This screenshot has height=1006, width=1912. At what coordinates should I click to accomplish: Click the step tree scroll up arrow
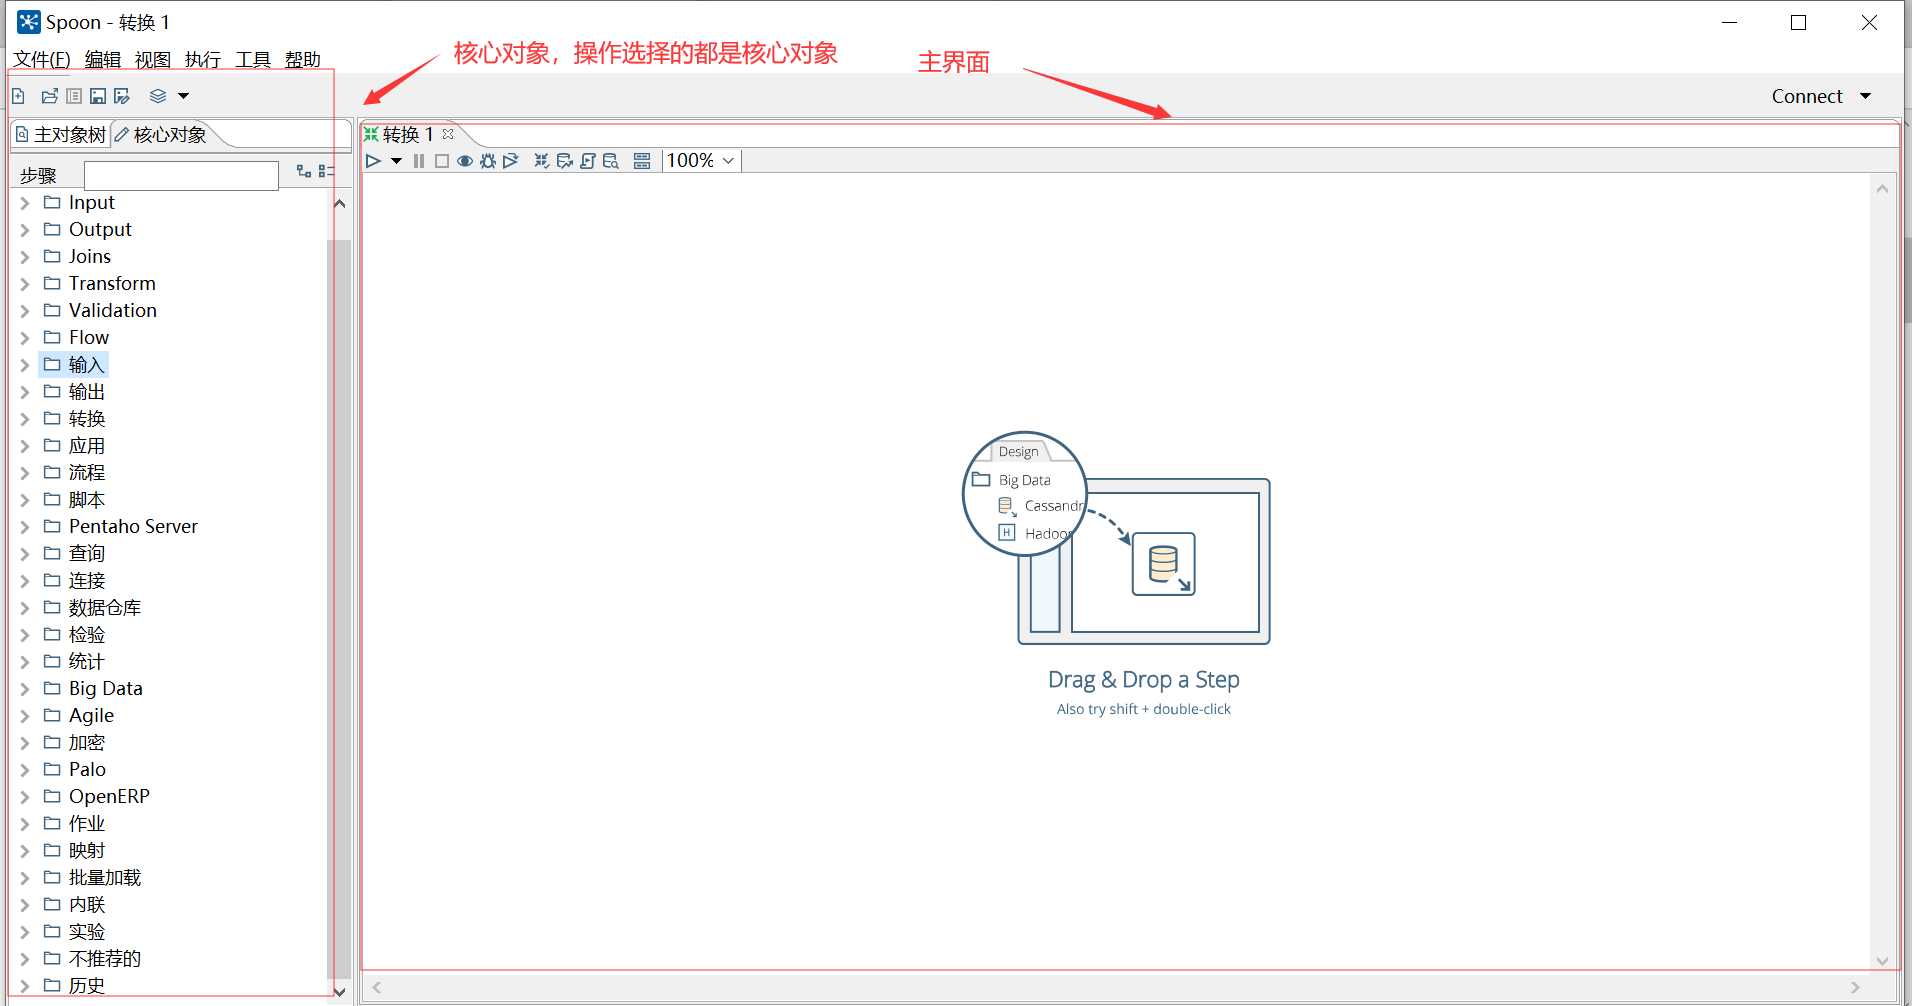point(339,204)
